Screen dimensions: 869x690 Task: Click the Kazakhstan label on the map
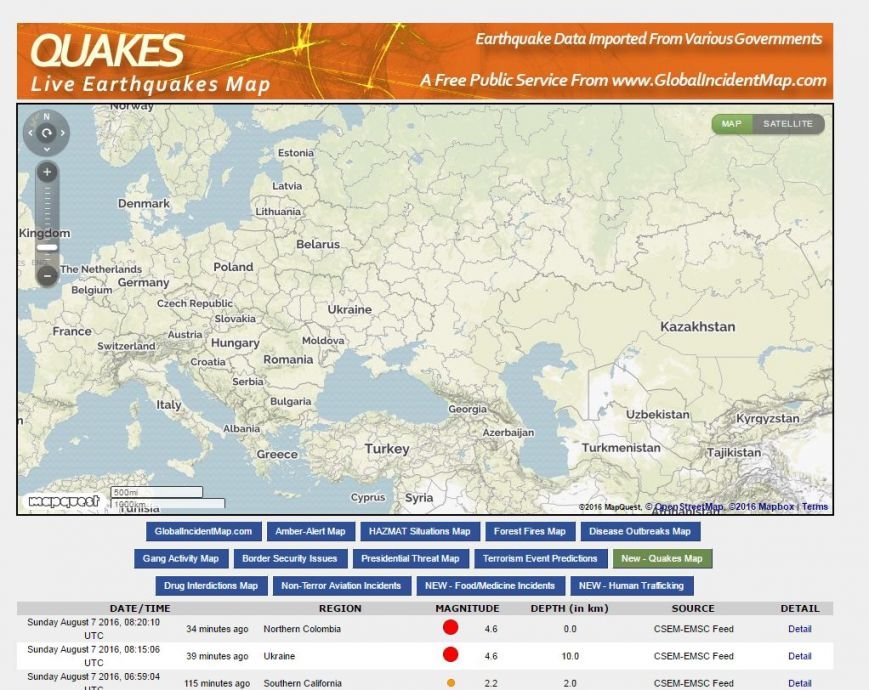698,327
